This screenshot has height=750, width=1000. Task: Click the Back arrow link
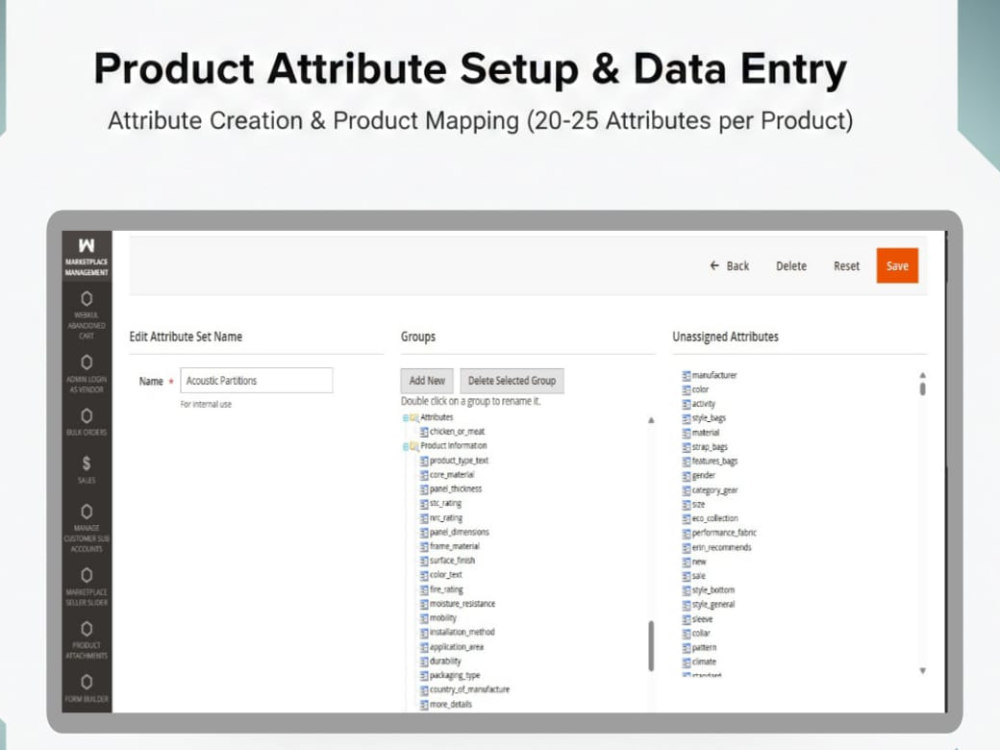click(x=730, y=266)
